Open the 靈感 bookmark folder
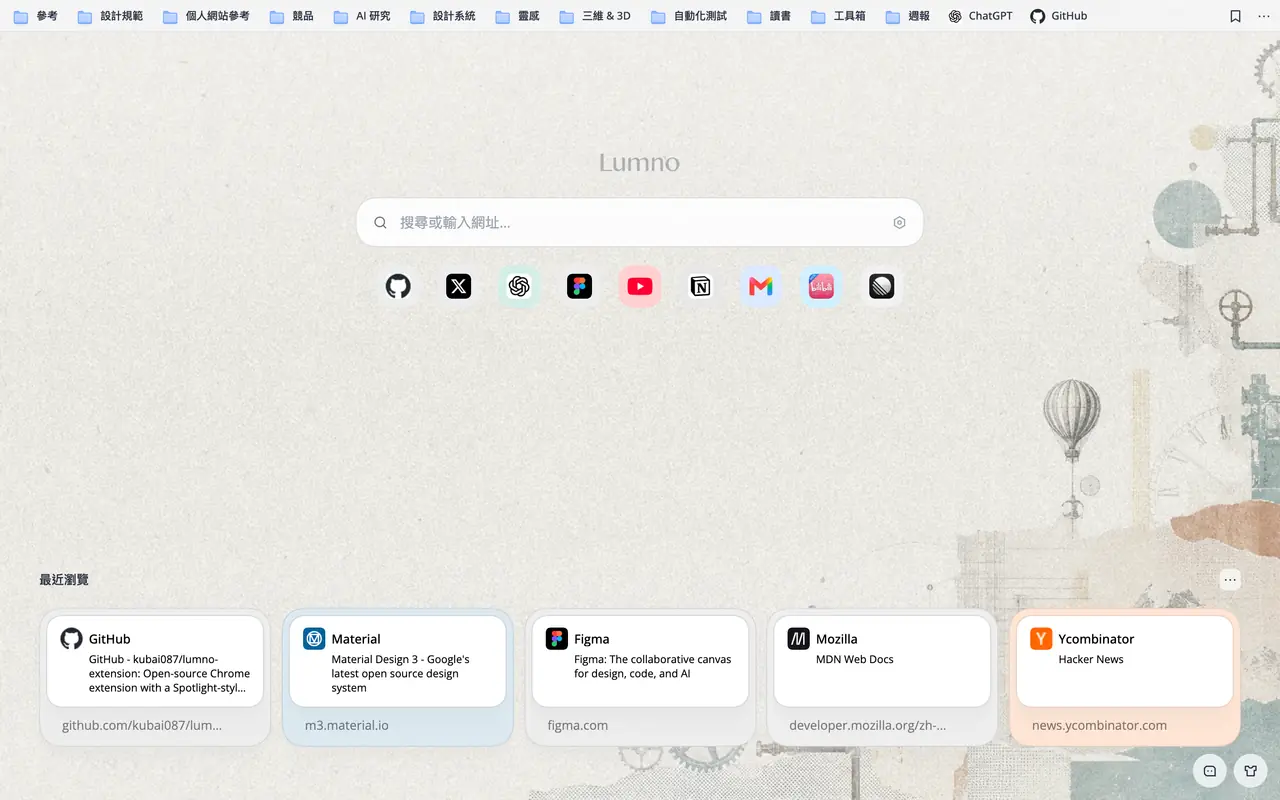 tap(518, 16)
